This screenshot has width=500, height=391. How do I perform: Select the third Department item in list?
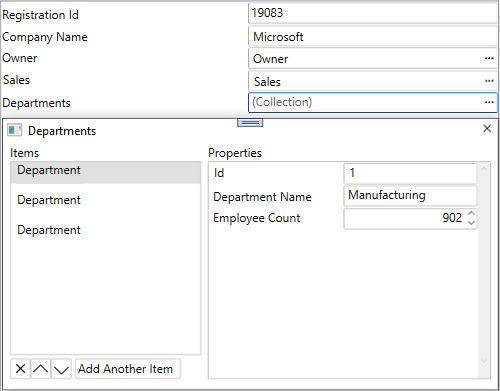(105, 230)
